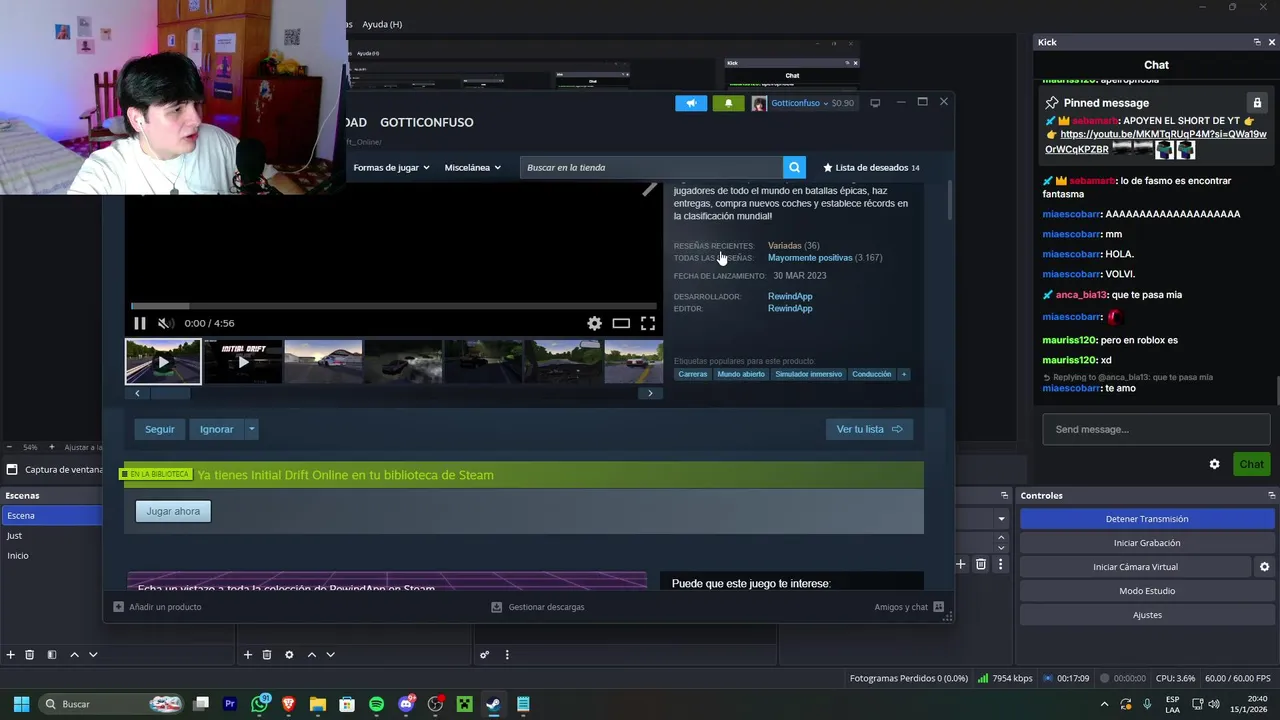Click 'Detener Transmisión' button
1280x720 pixels.
point(1147,519)
